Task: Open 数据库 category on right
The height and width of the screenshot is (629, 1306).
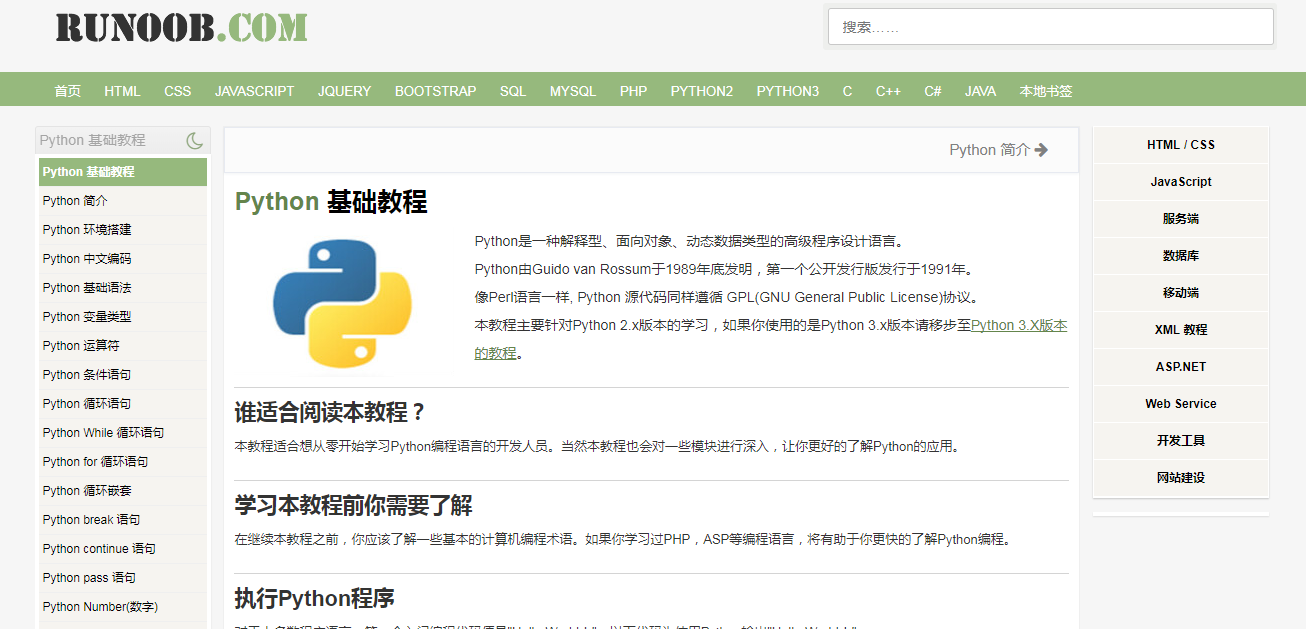Action: (1181, 256)
